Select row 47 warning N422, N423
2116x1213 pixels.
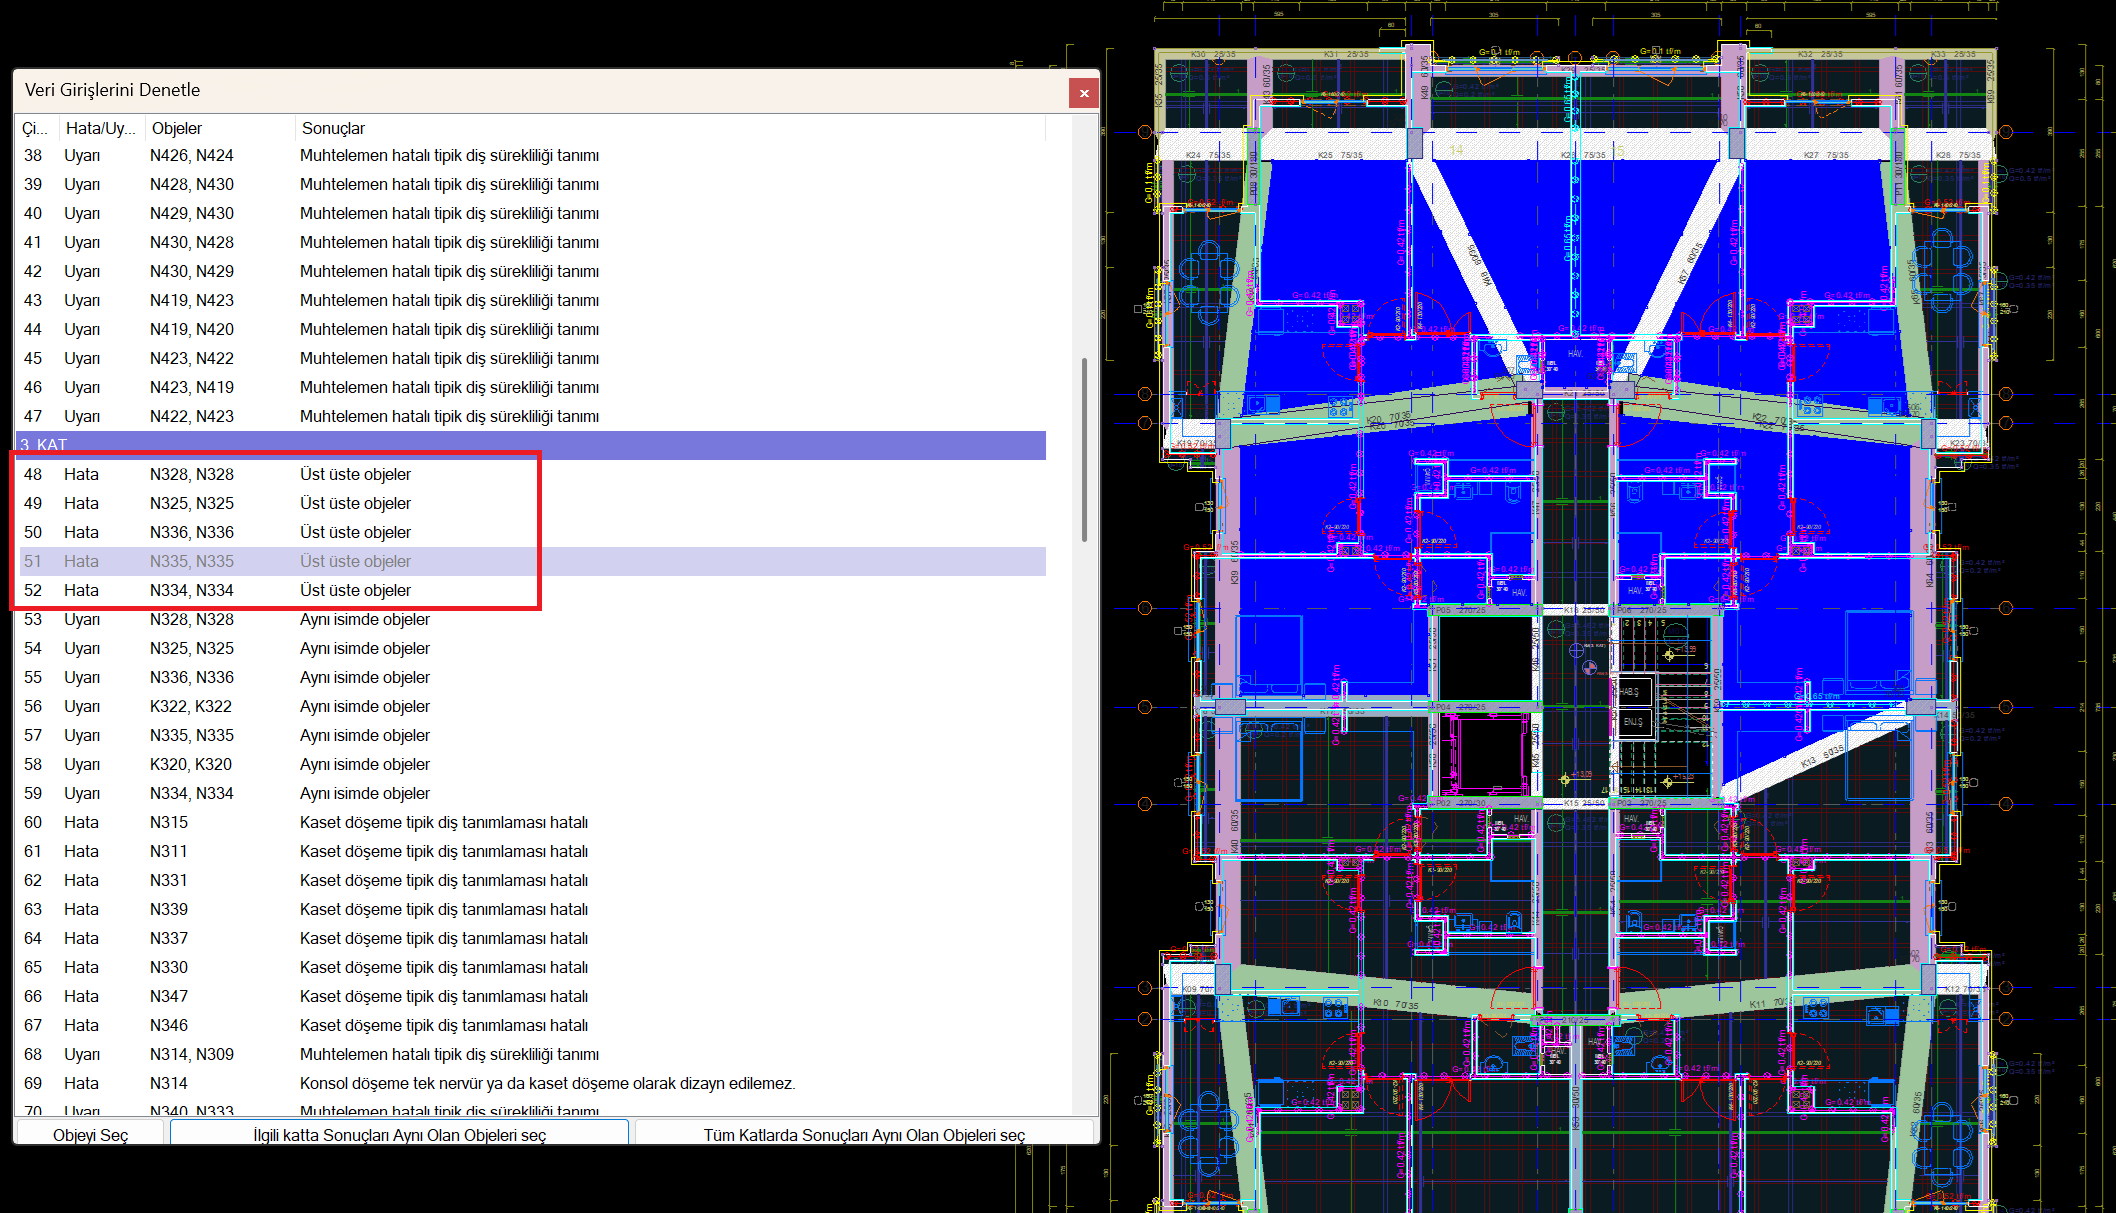pos(192,416)
